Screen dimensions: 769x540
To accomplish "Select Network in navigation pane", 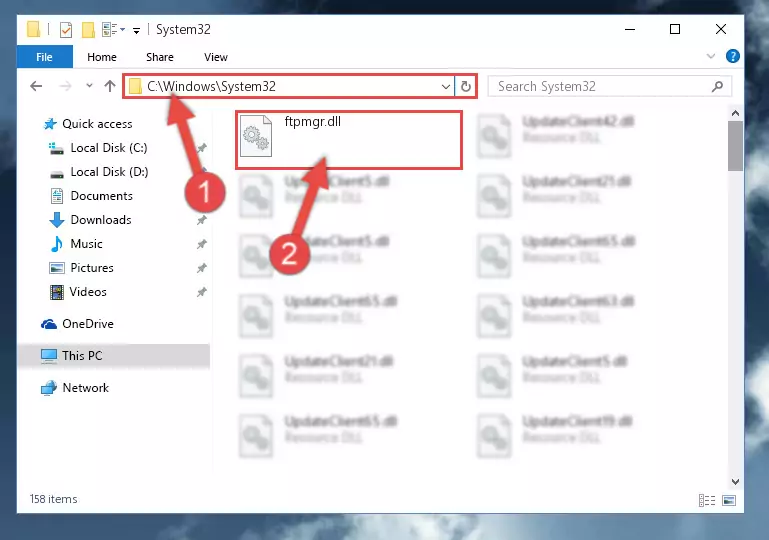I will 85,387.
